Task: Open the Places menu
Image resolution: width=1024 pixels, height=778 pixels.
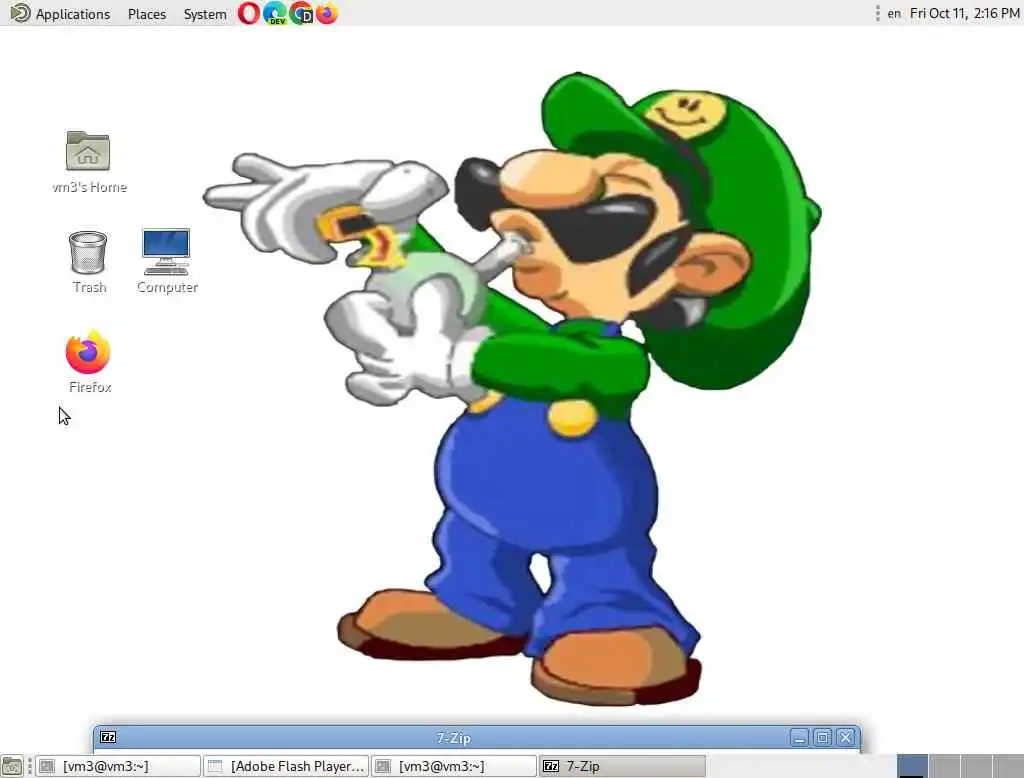Action: point(147,14)
